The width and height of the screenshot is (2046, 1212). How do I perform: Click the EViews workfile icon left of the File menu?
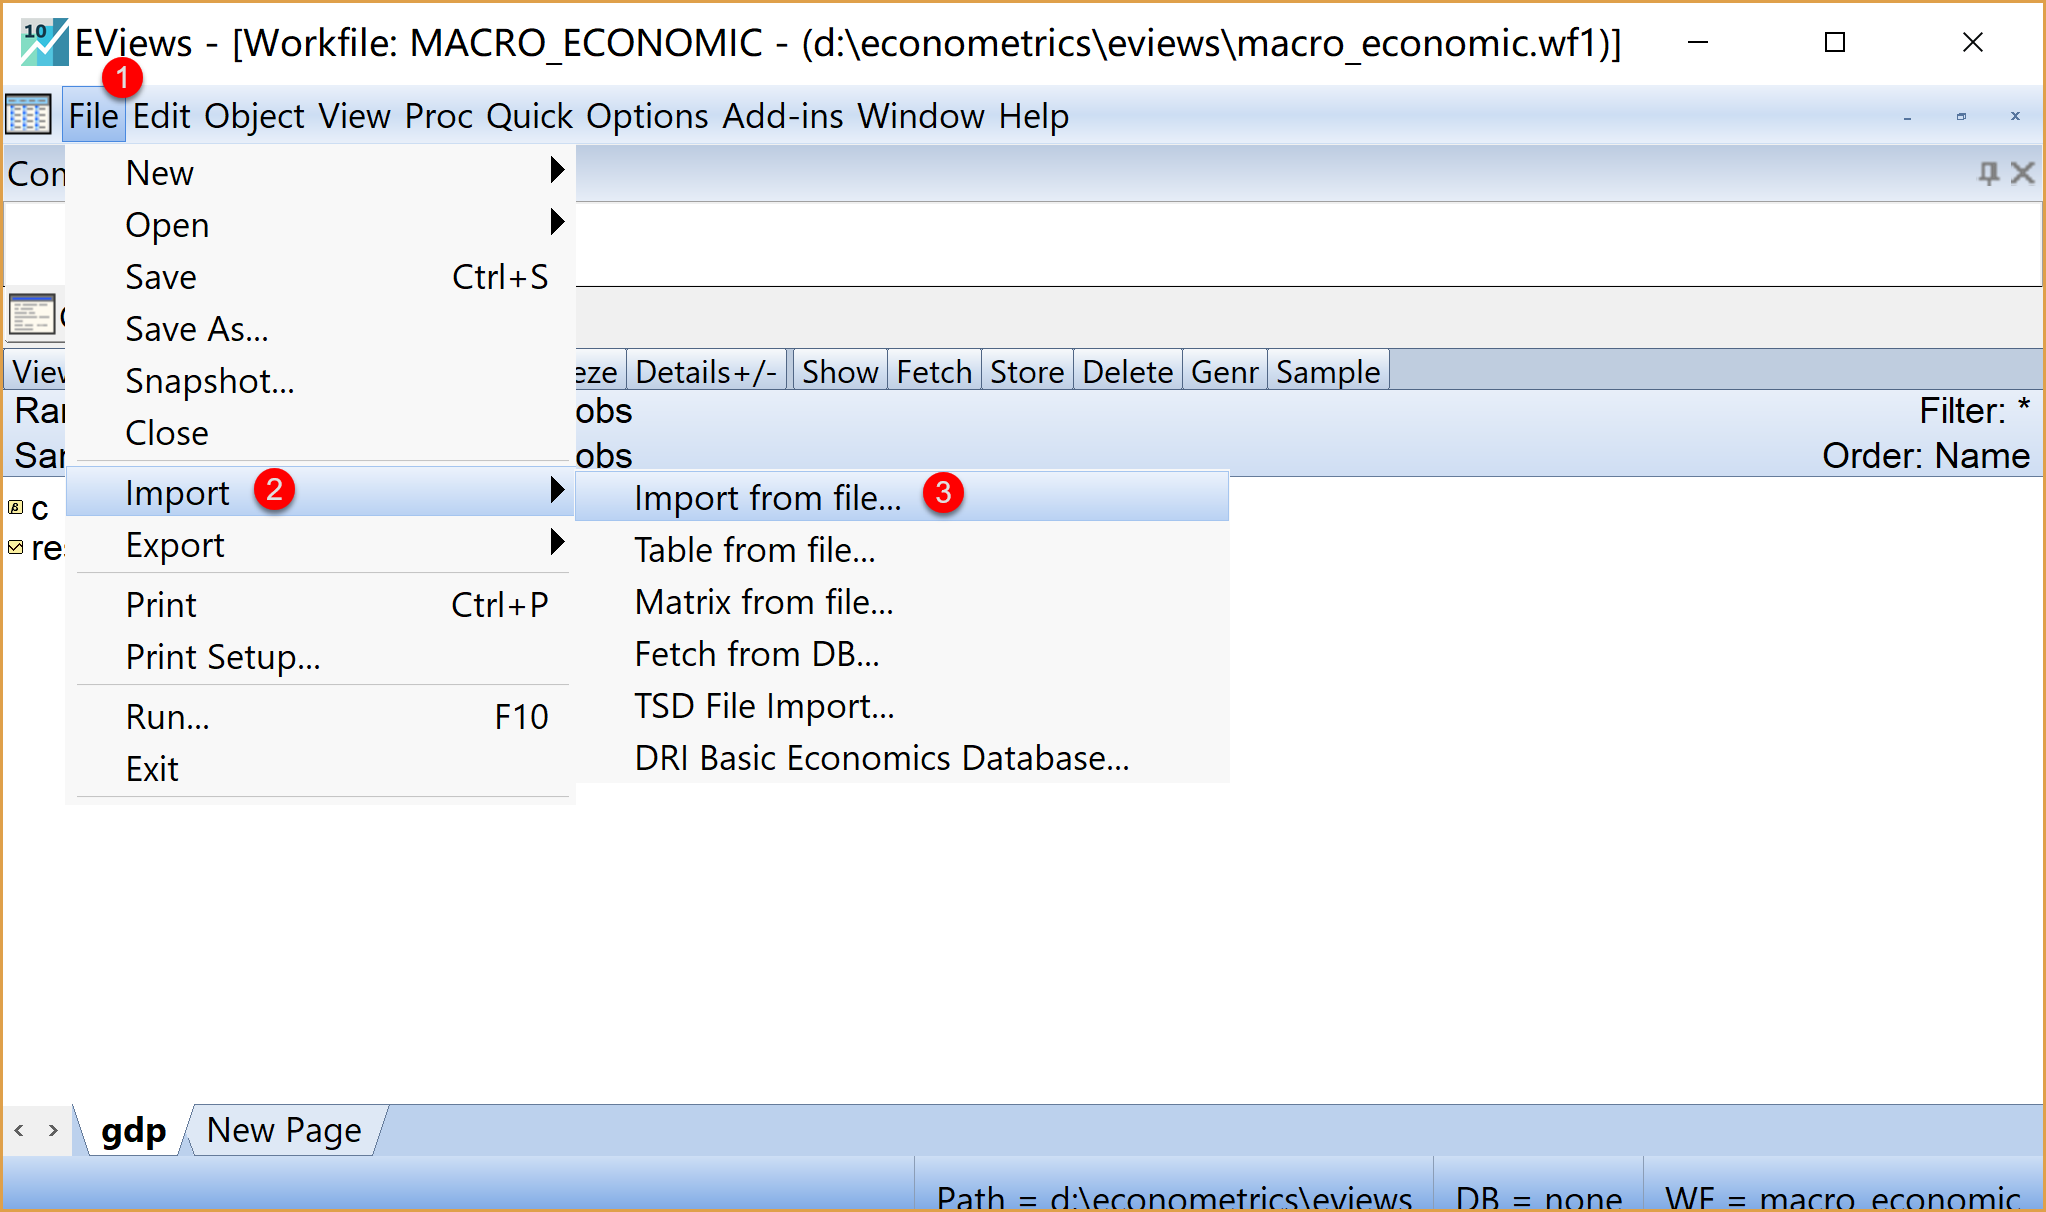[28, 115]
